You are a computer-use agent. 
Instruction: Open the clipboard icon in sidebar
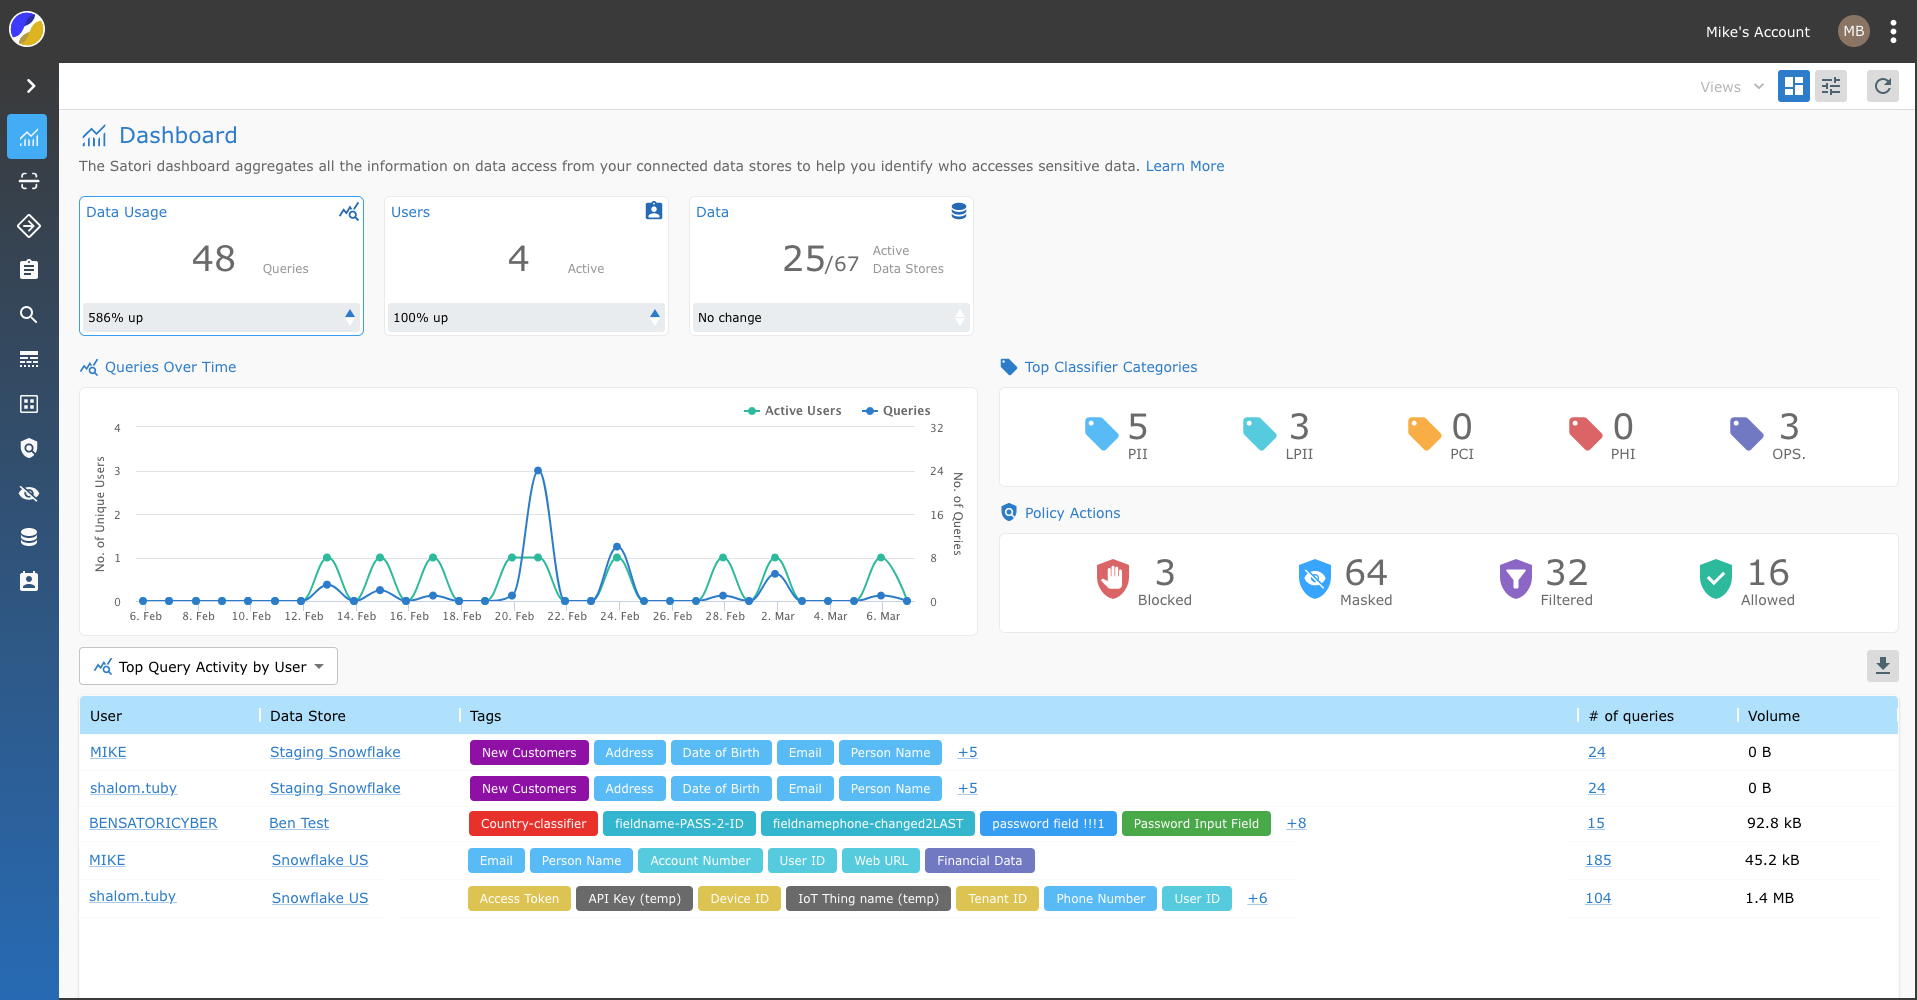point(29,270)
